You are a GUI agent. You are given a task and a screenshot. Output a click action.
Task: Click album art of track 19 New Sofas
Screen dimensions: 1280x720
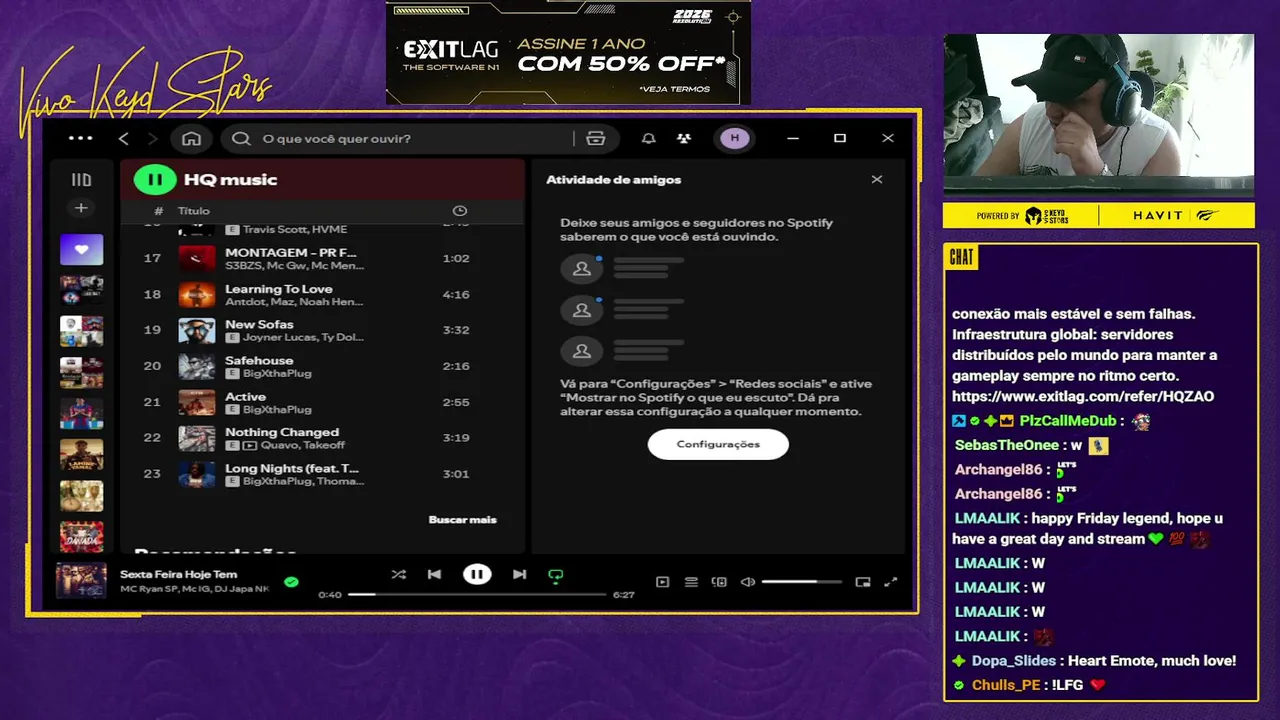point(197,330)
